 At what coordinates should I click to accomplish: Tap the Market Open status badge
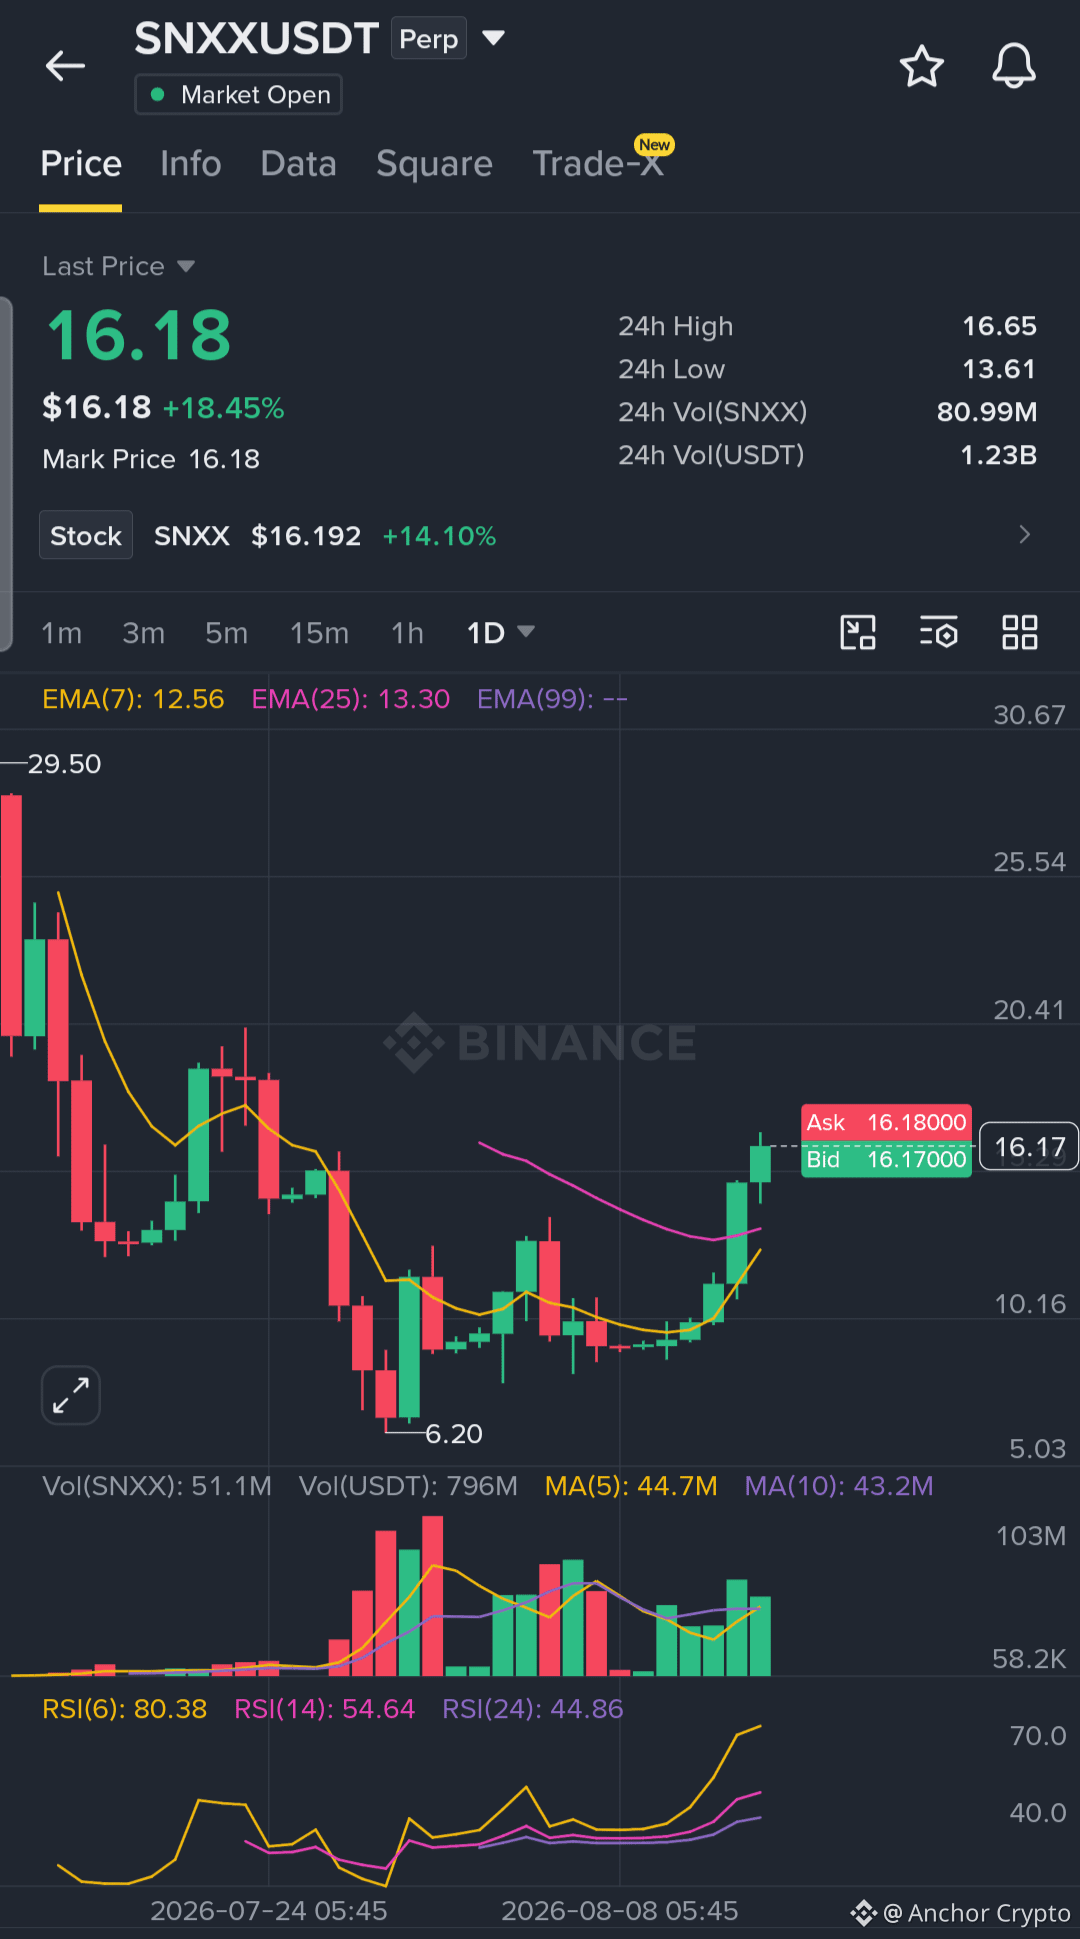238,95
